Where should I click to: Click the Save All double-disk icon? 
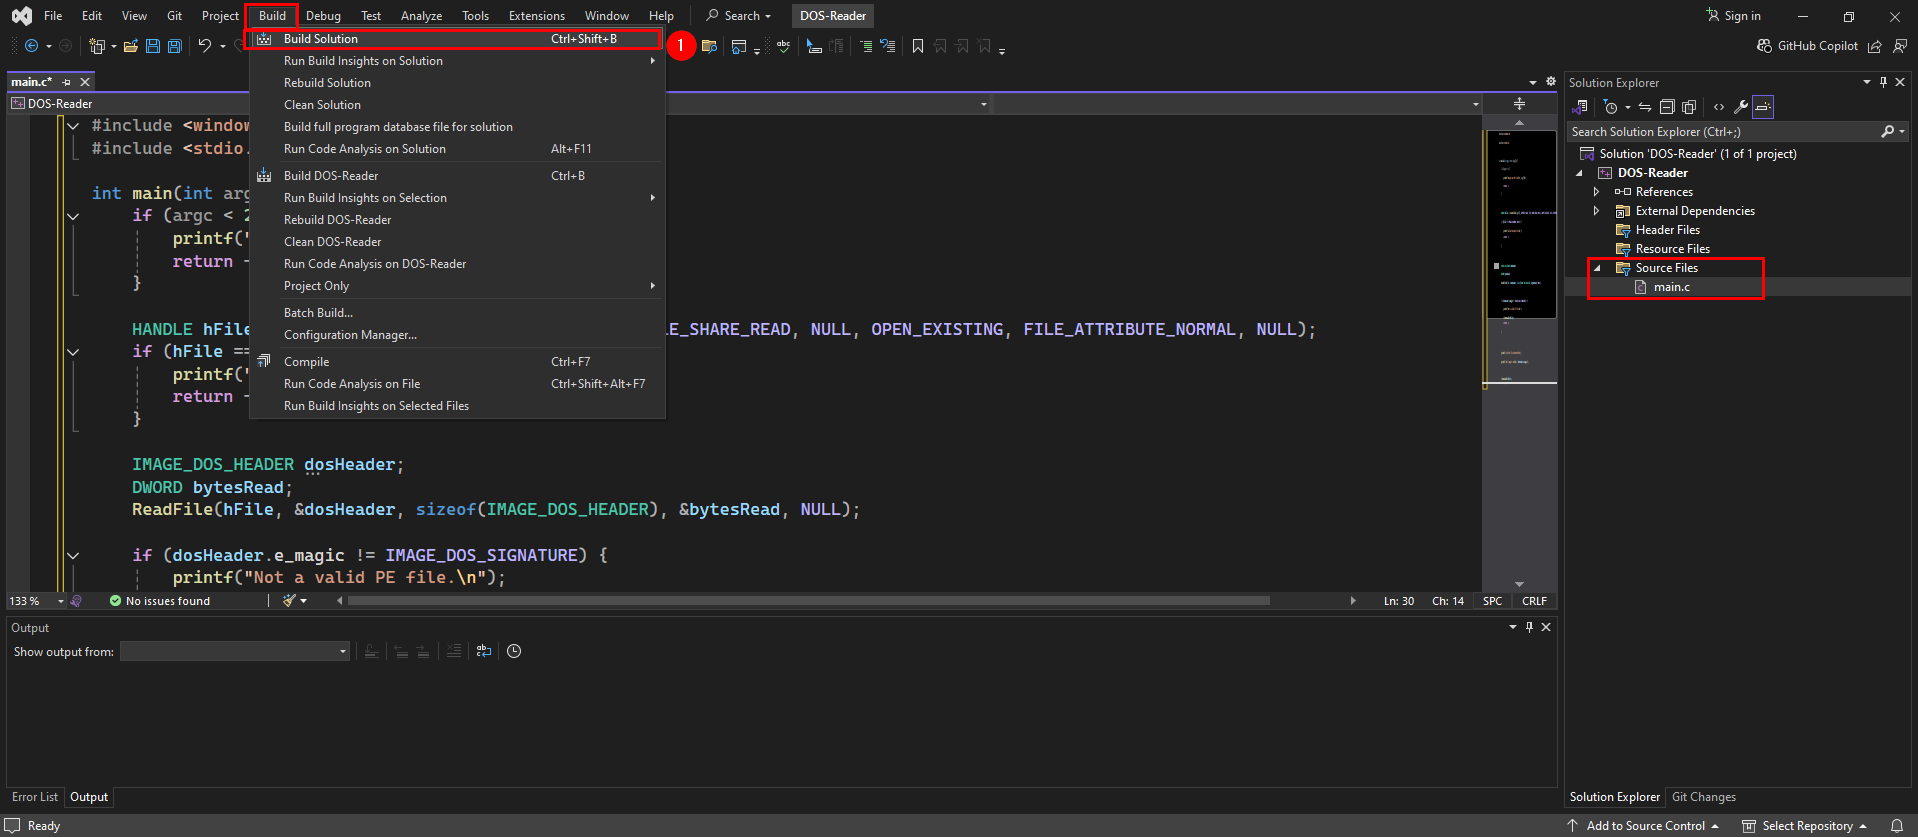pyautogui.click(x=175, y=46)
